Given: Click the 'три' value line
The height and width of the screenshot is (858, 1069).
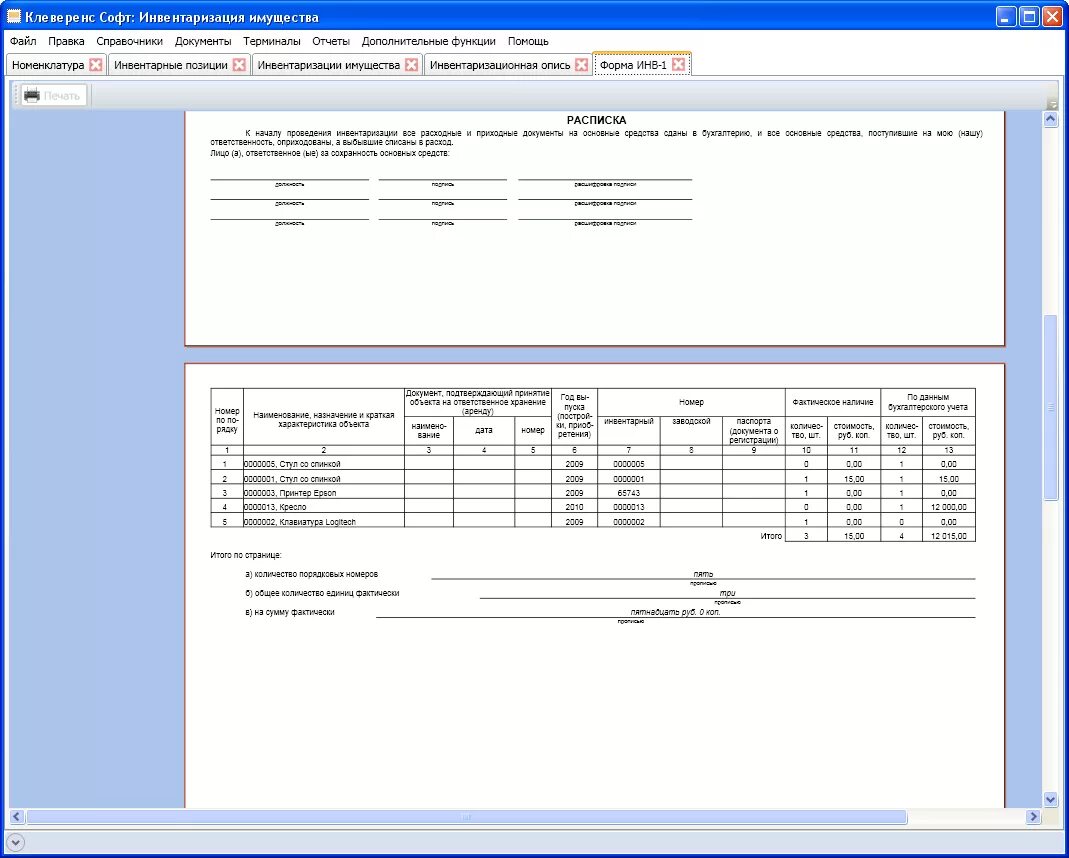Looking at the screenshot, I should point(727,593).
